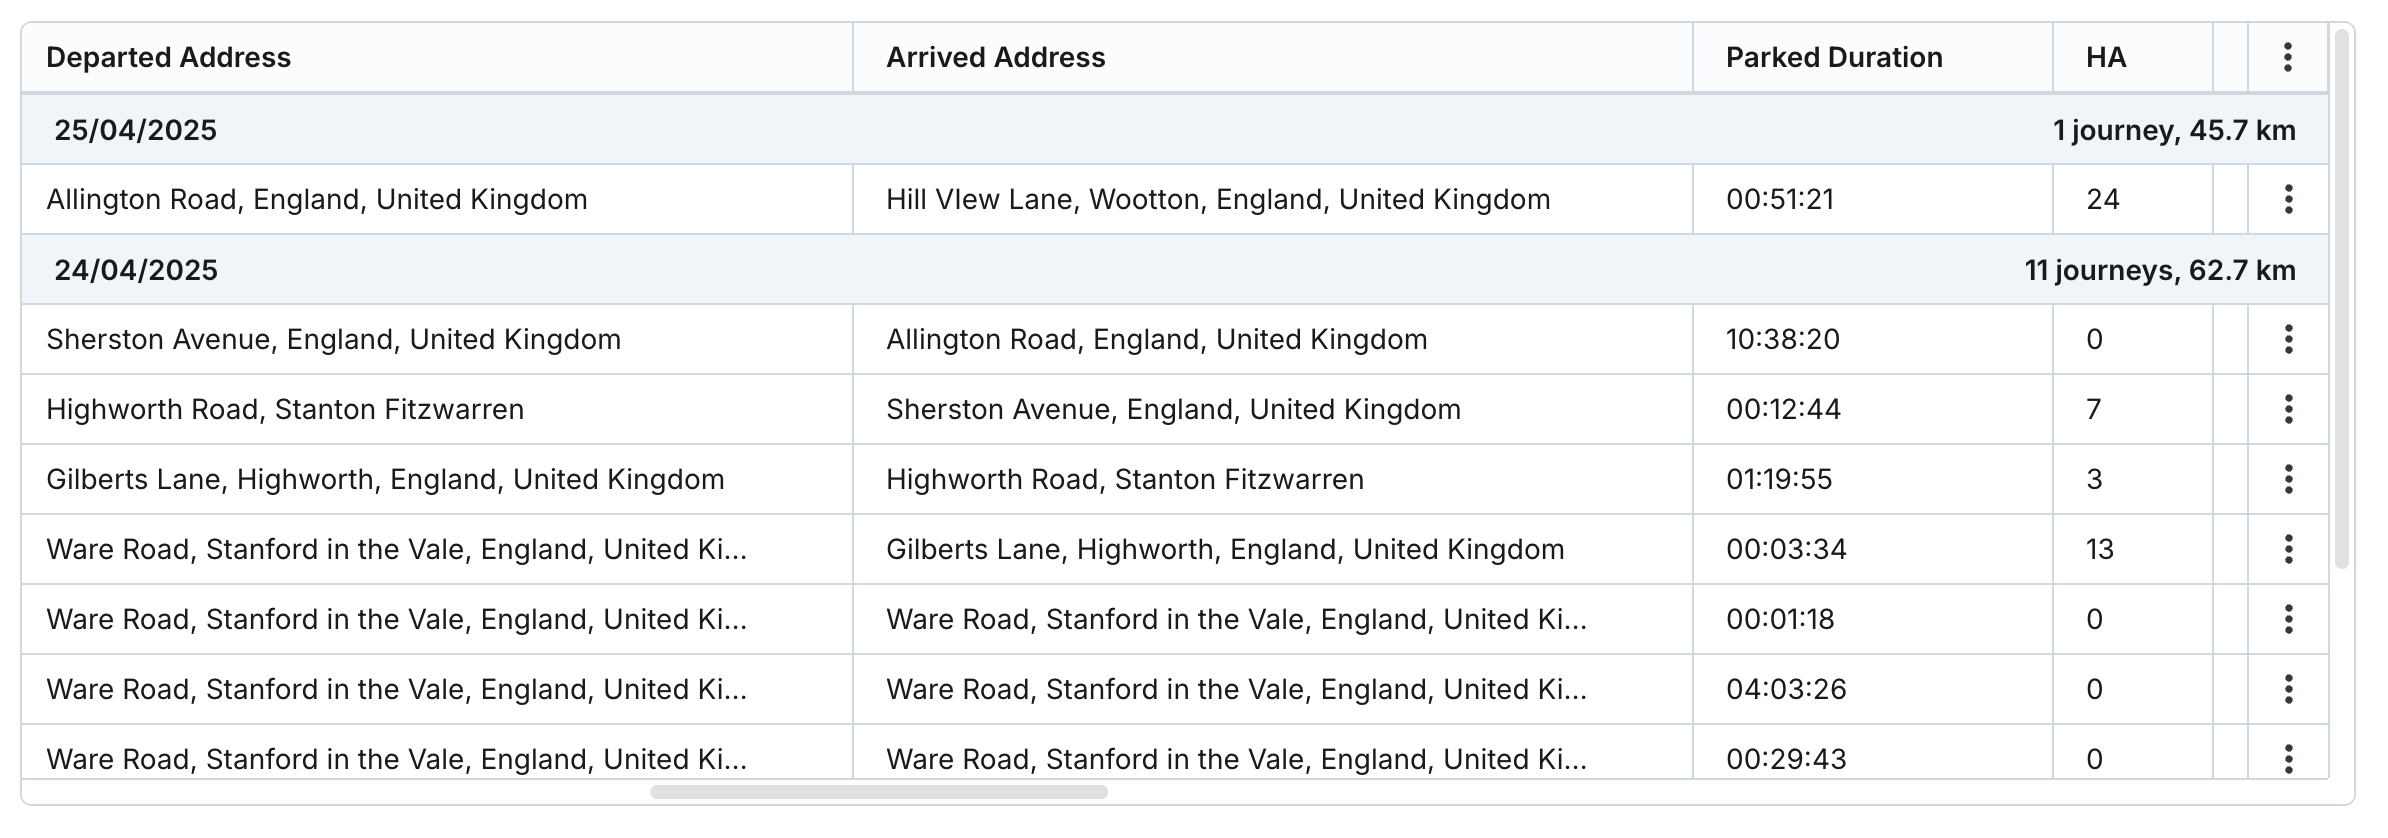
Task: Open row menu for 01:19:55 parked journey
Action: (x=2287, y=480)
